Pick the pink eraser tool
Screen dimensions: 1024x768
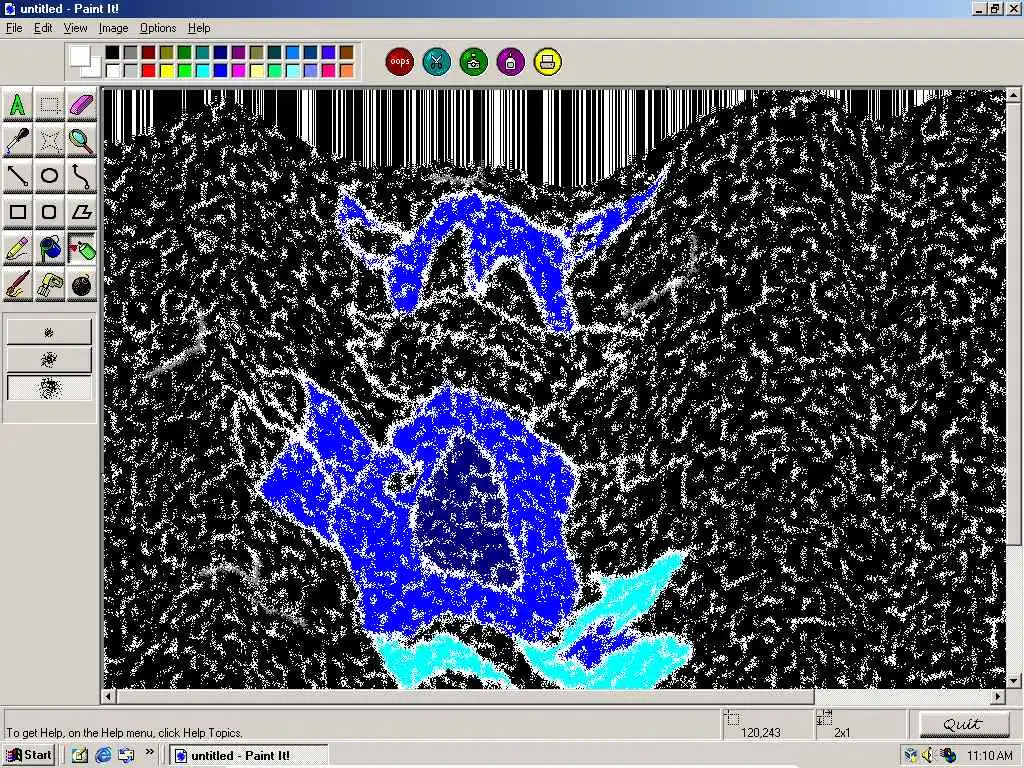click(82, 104)
